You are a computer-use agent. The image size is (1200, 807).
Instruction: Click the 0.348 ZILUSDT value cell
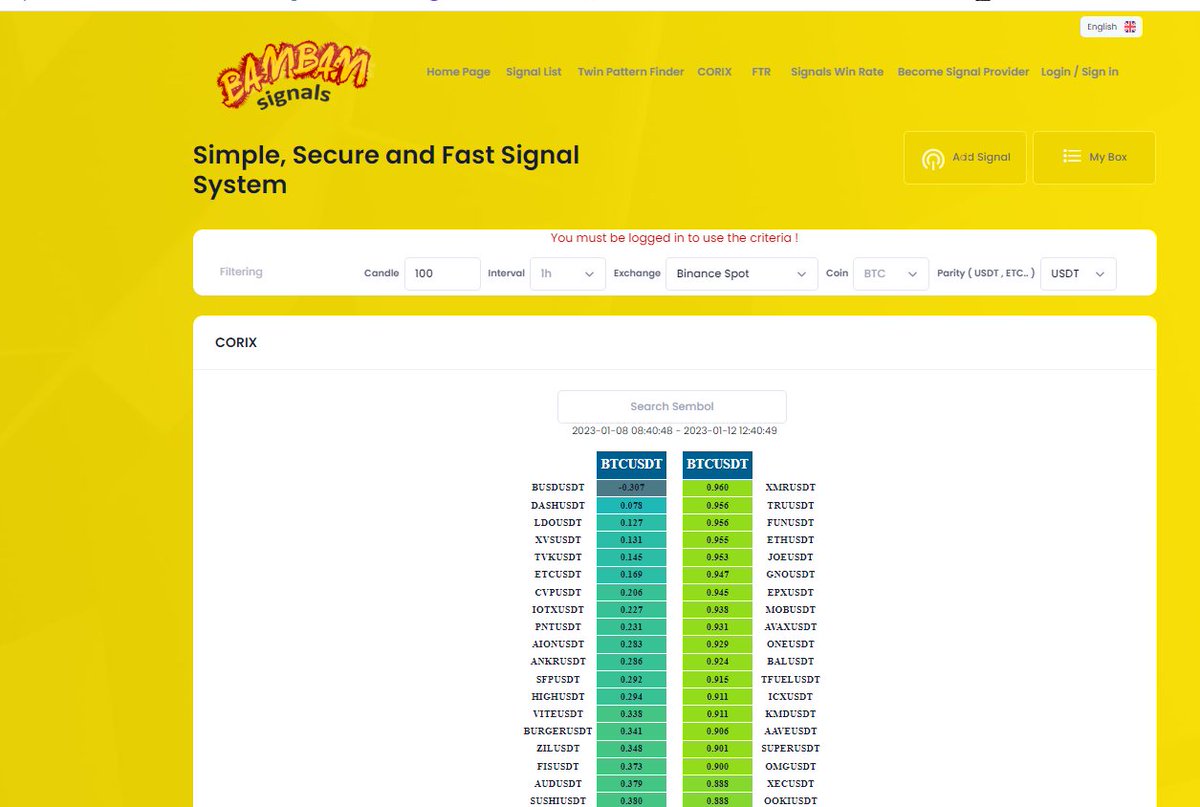coord(631,748)
